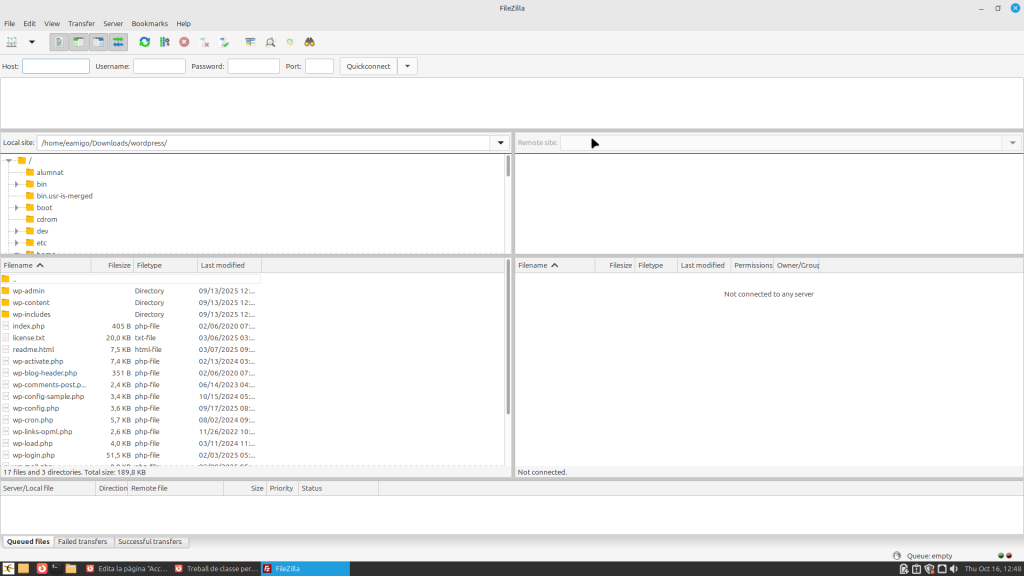
Task: Expand the boot folder tree node
Action: [x=17, y=208]
